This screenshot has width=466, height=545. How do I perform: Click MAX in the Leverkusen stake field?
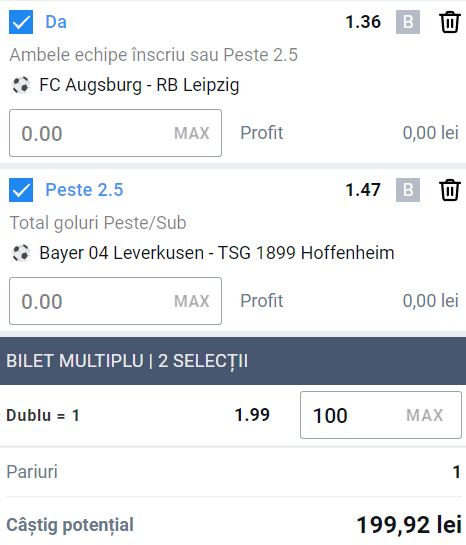(x=192, y=301)
